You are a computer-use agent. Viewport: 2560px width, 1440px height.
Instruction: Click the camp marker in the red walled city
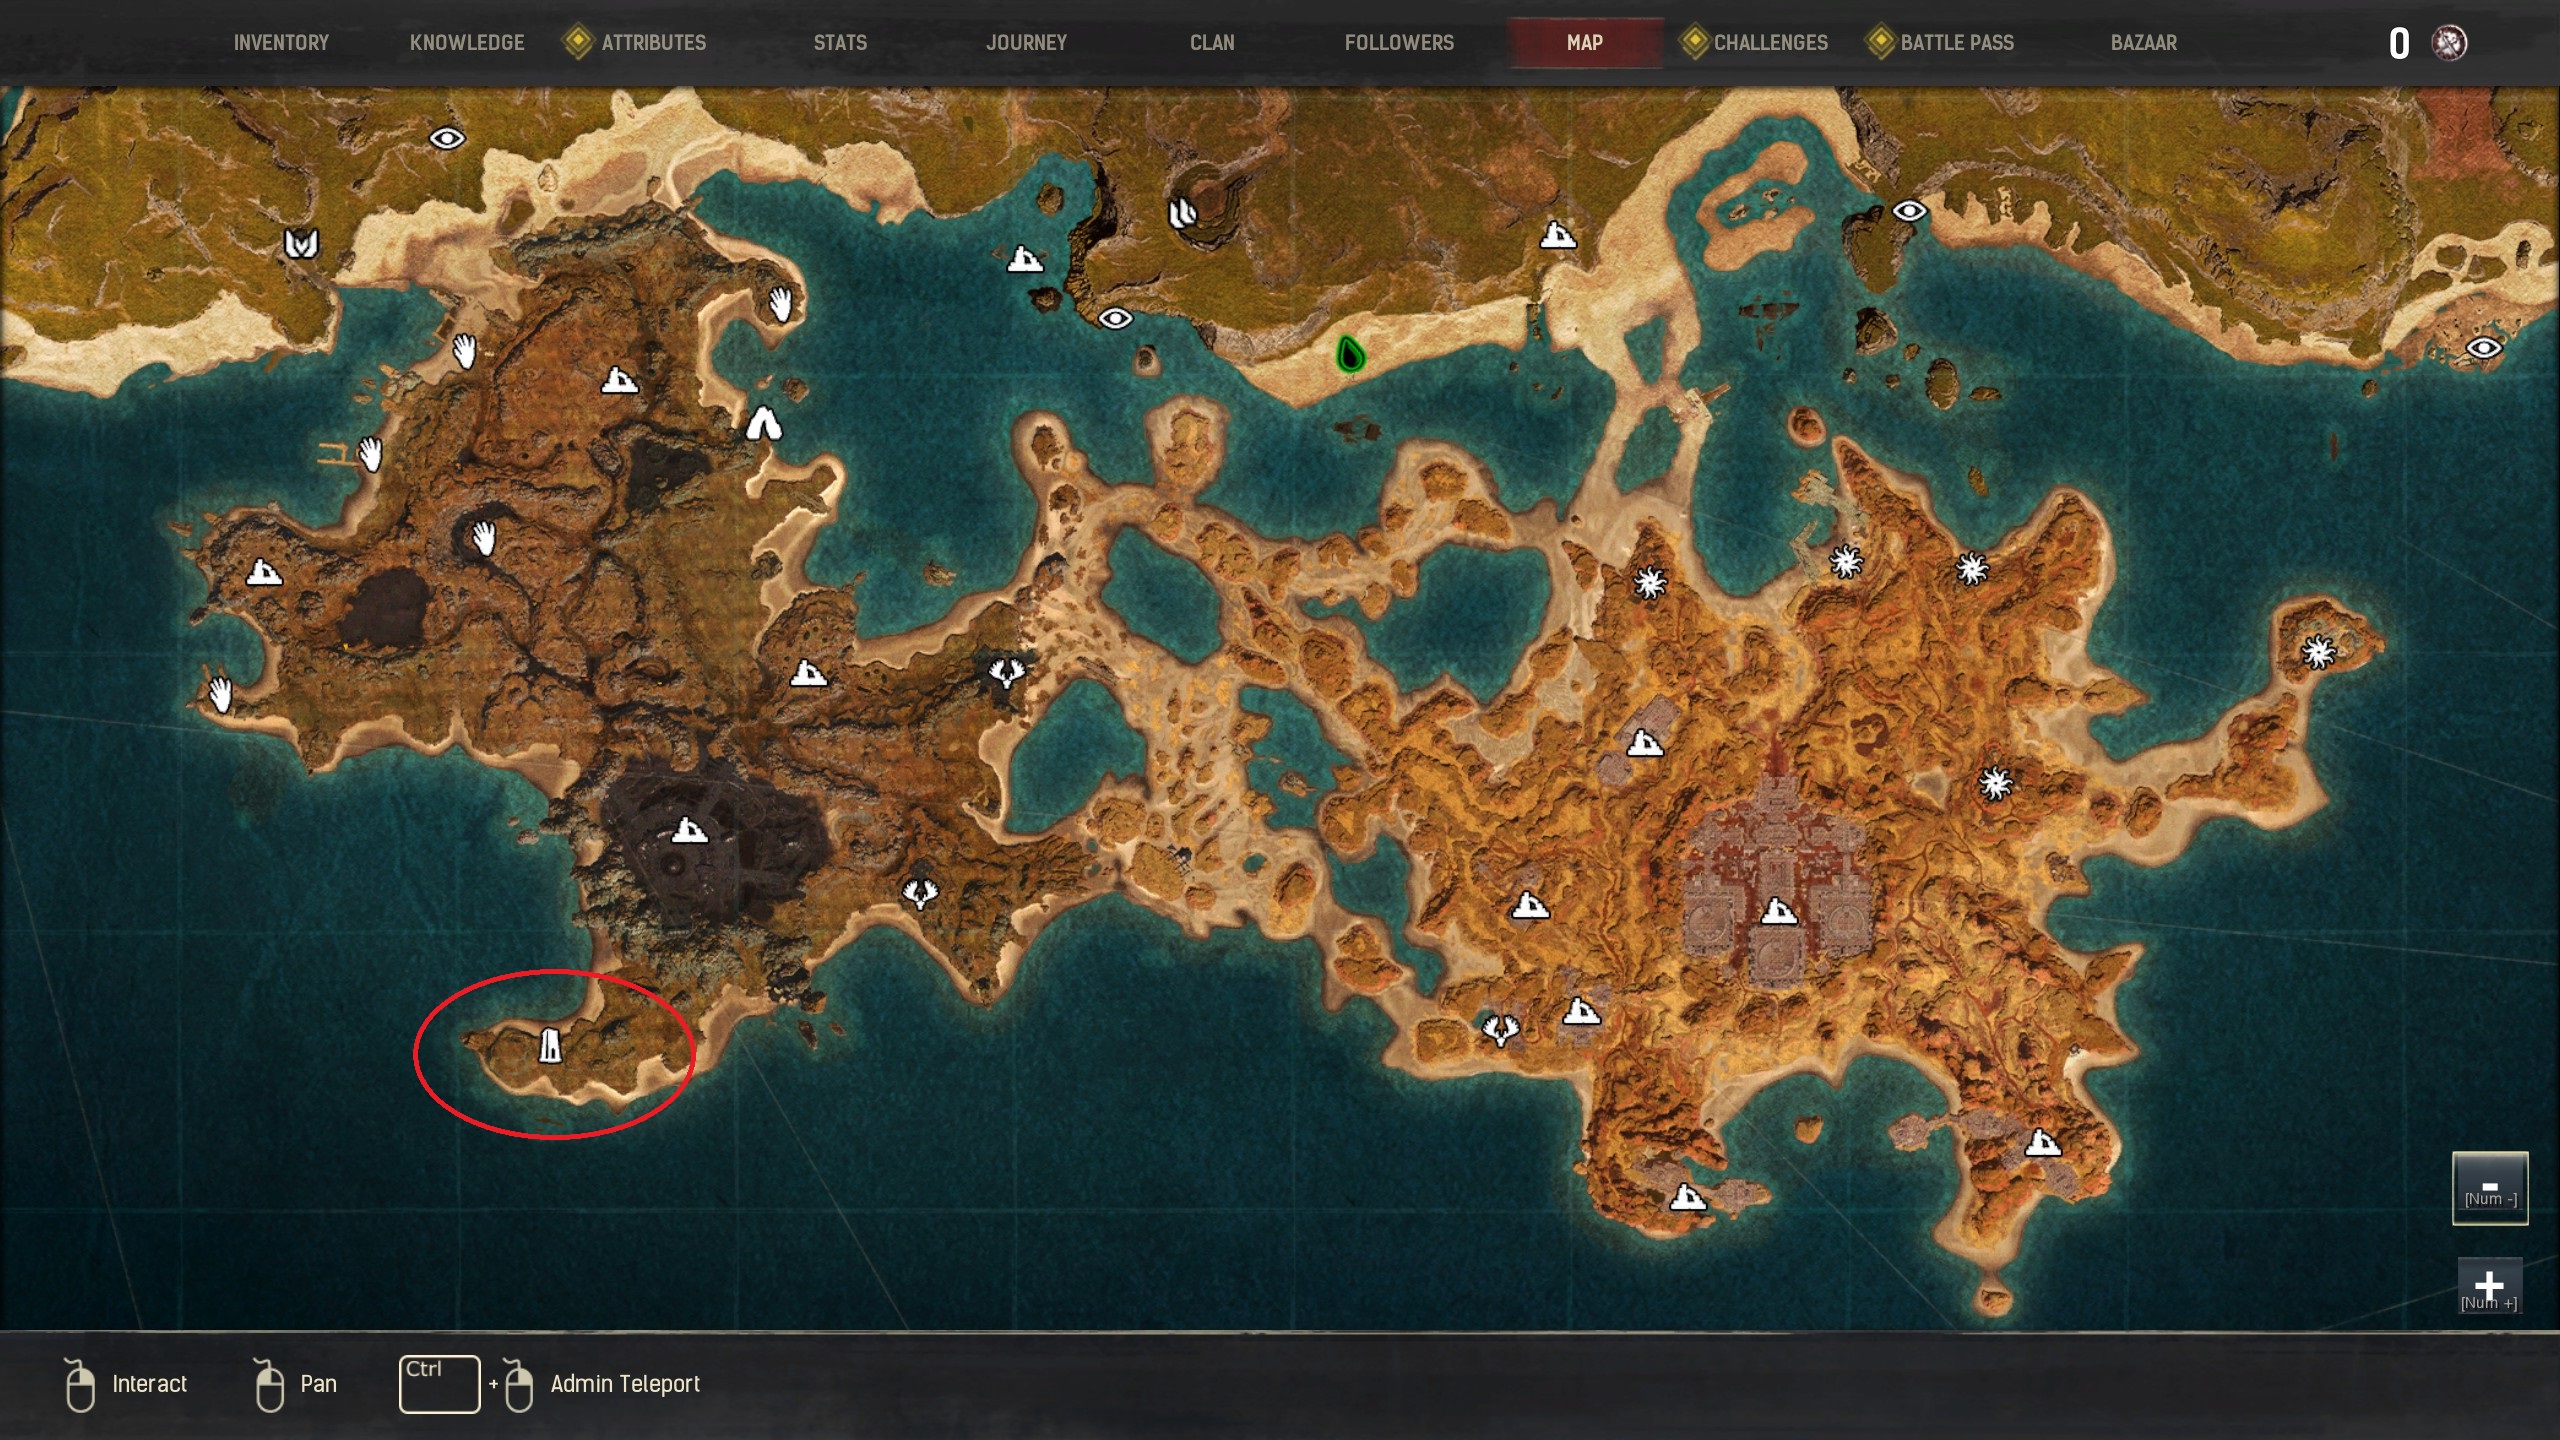(x=1778, y=911)
